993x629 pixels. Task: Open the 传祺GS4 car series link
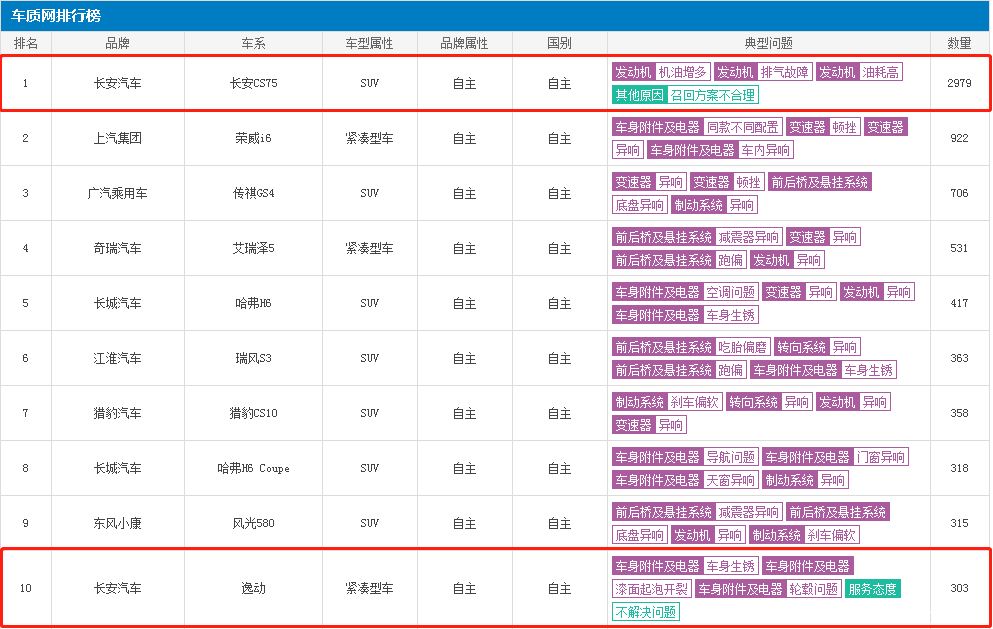pyautogui.click(x=253, y=193)
